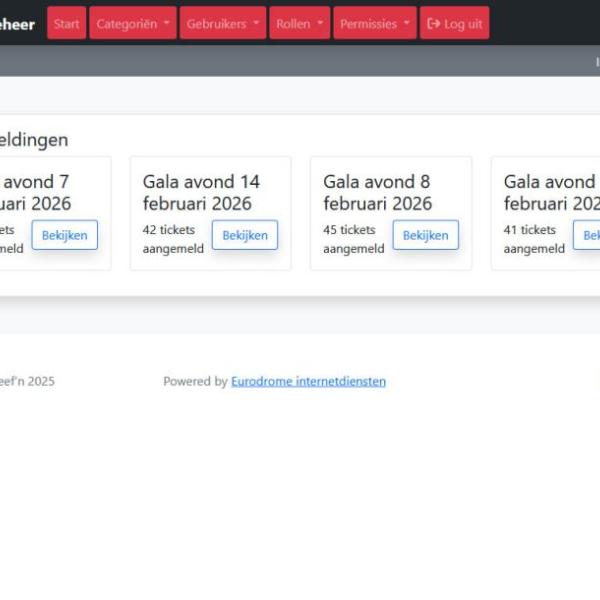Screen dimensions: 600x600
Task: Select the Gala avond 8 februari 2026 title
Action: 377,193
